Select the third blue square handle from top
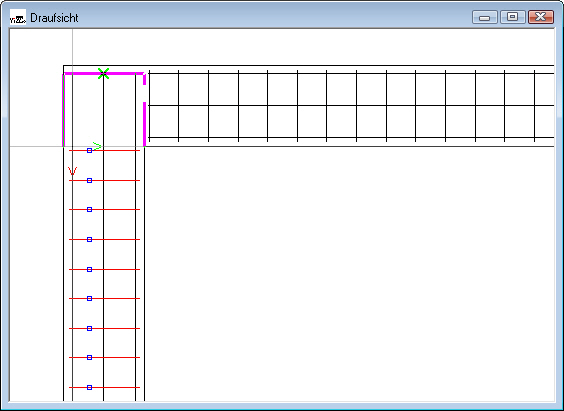 [90, 210]
